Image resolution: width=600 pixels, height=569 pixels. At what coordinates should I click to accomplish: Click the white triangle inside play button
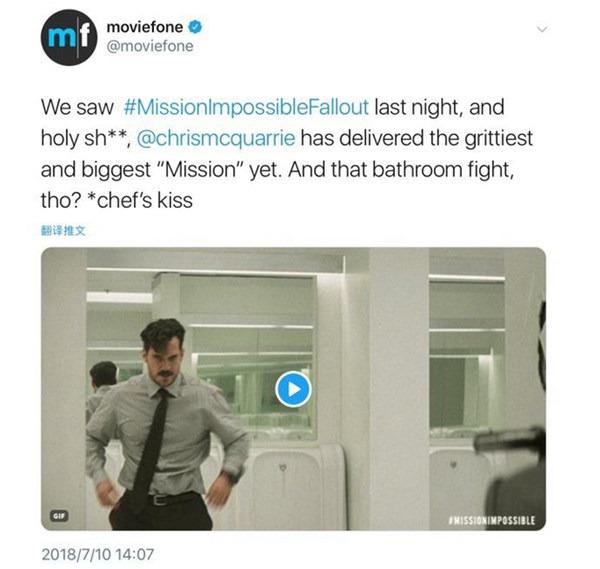(x=294, y=390)
